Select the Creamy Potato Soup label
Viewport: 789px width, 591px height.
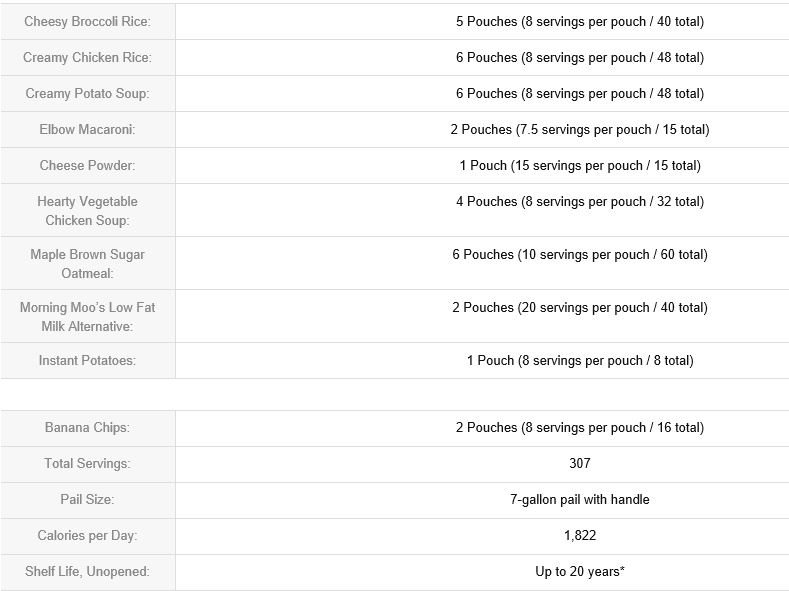tap(88, 94)
